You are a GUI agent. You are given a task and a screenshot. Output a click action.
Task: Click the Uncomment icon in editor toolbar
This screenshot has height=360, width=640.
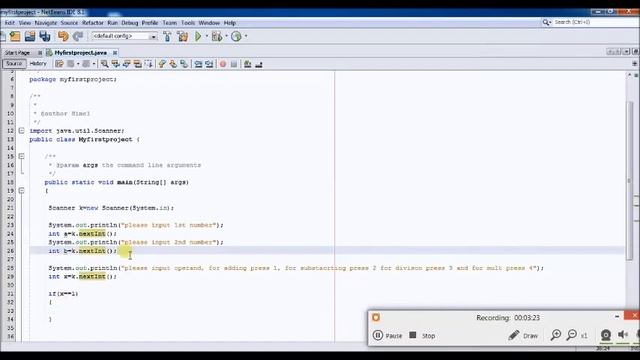point(258,64)
